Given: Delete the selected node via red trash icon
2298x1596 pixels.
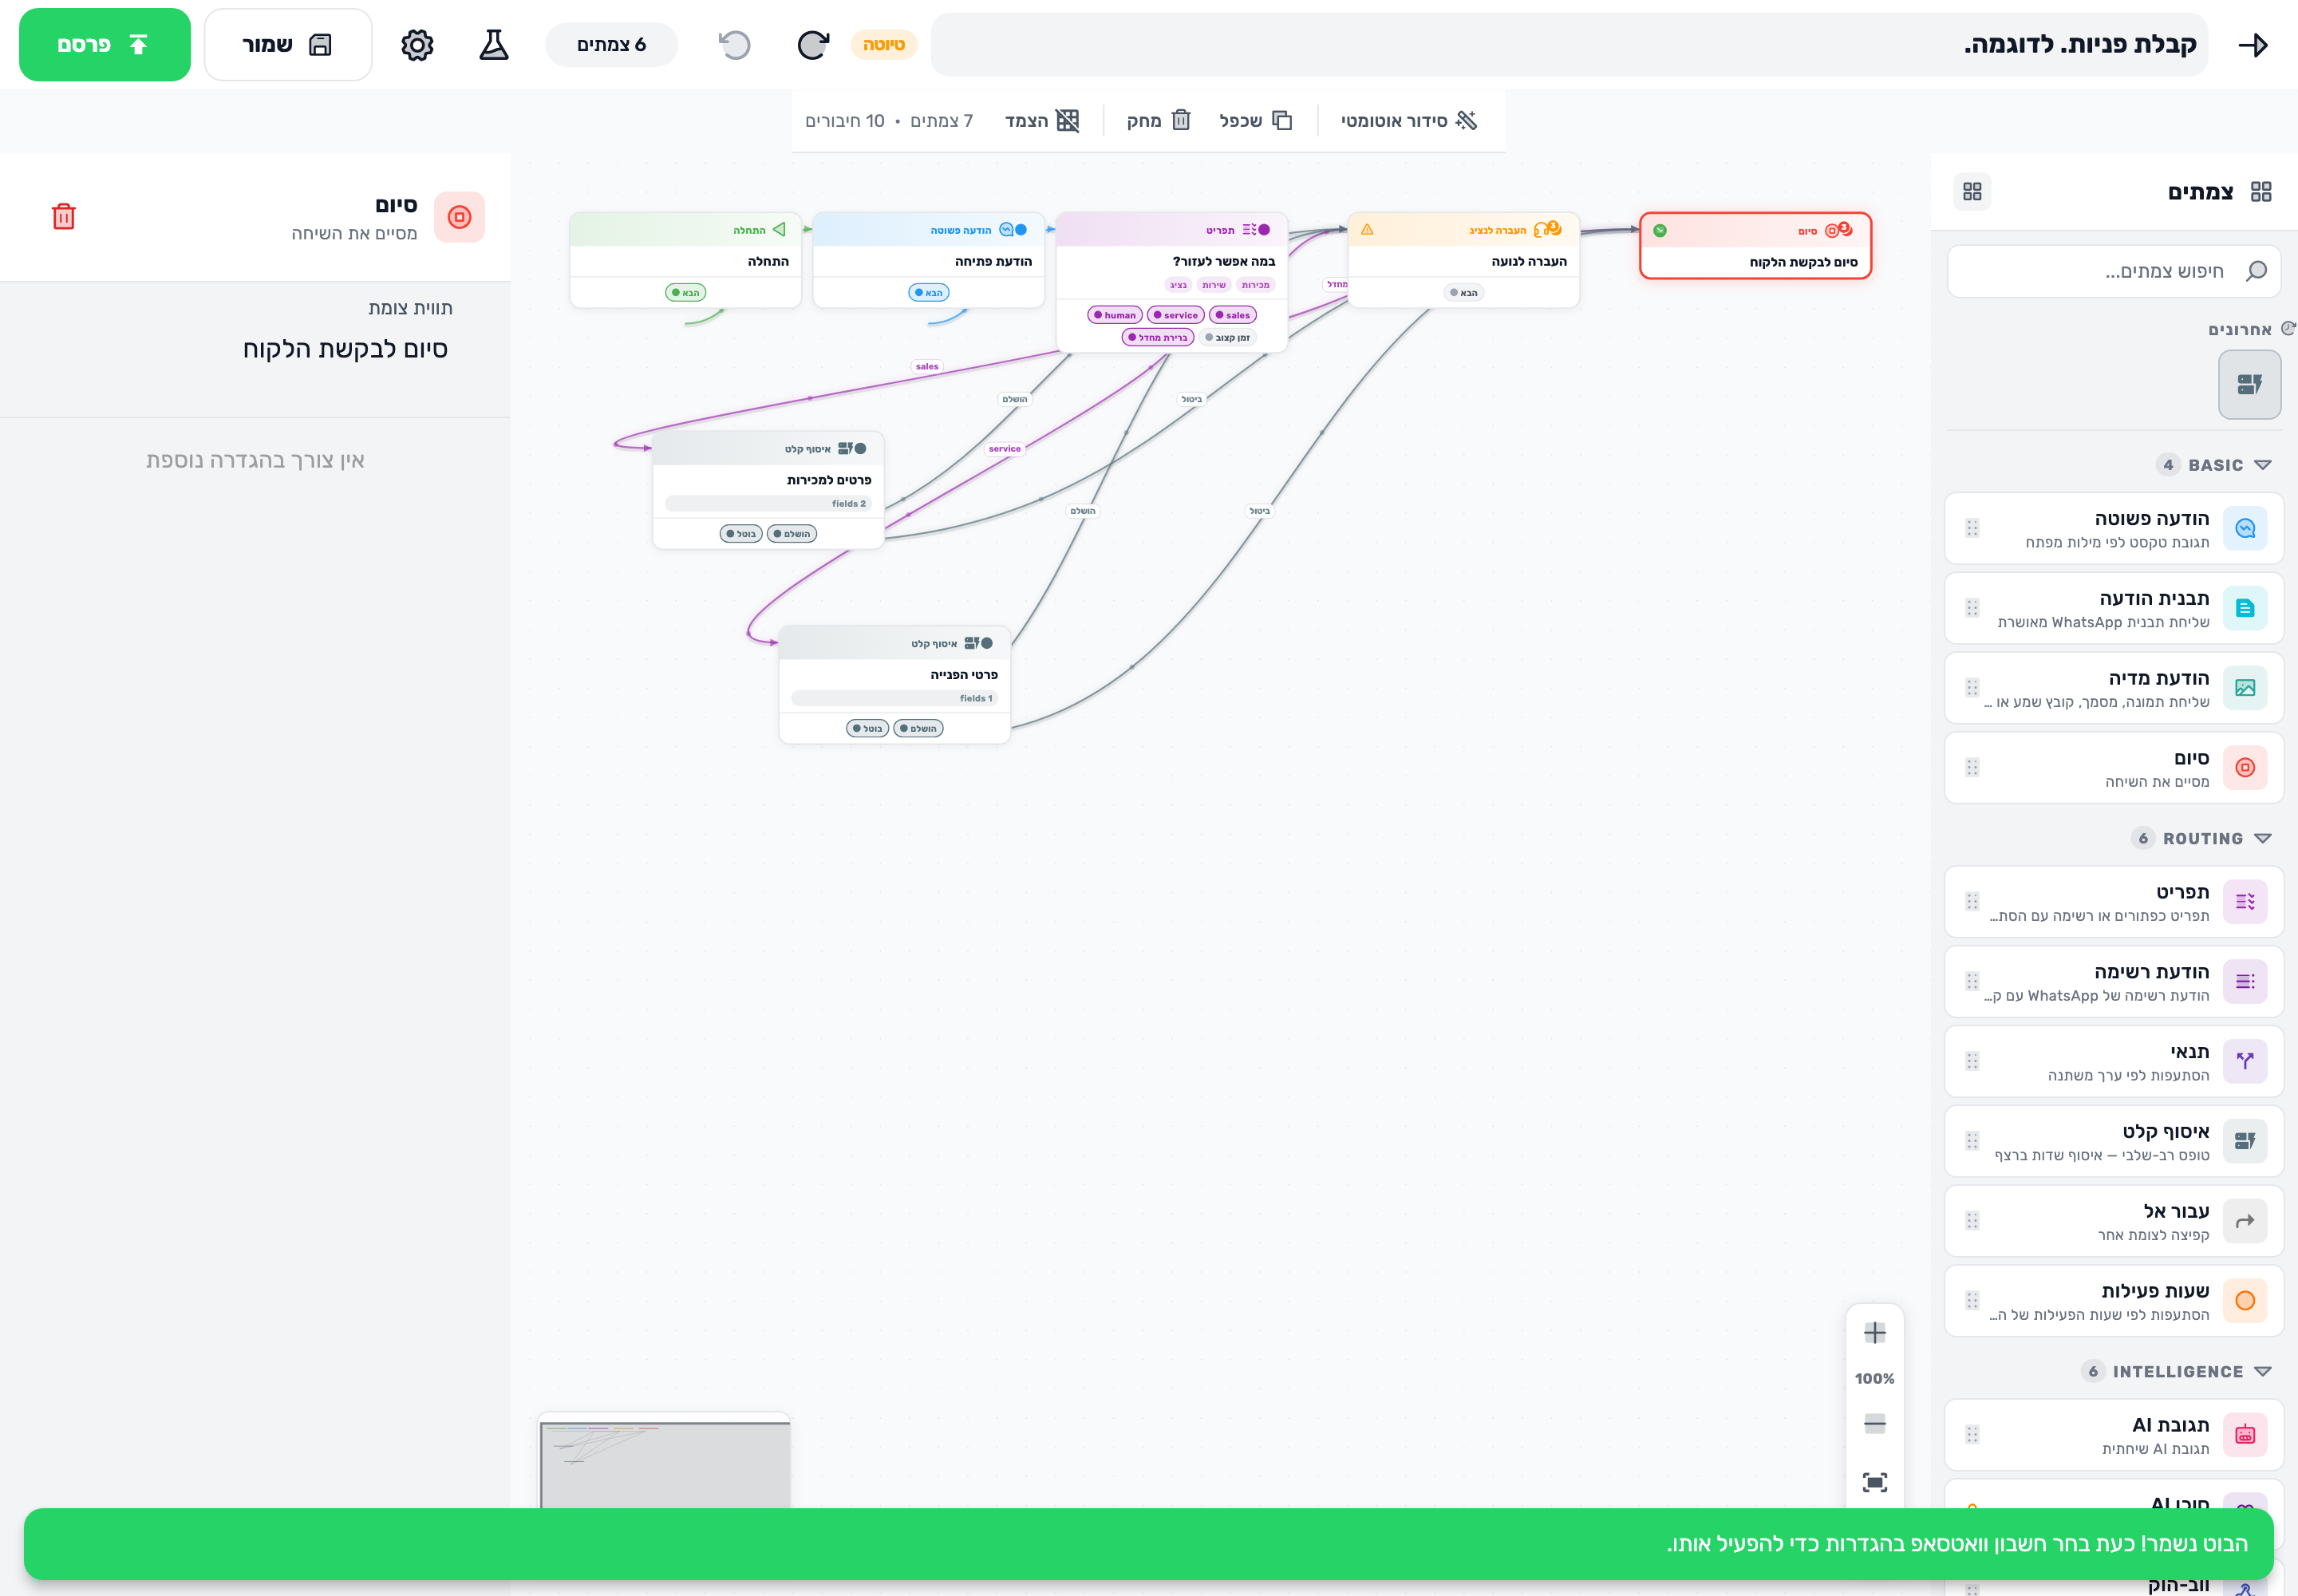Looking at the screenshot, I should [x=64, y=216].
